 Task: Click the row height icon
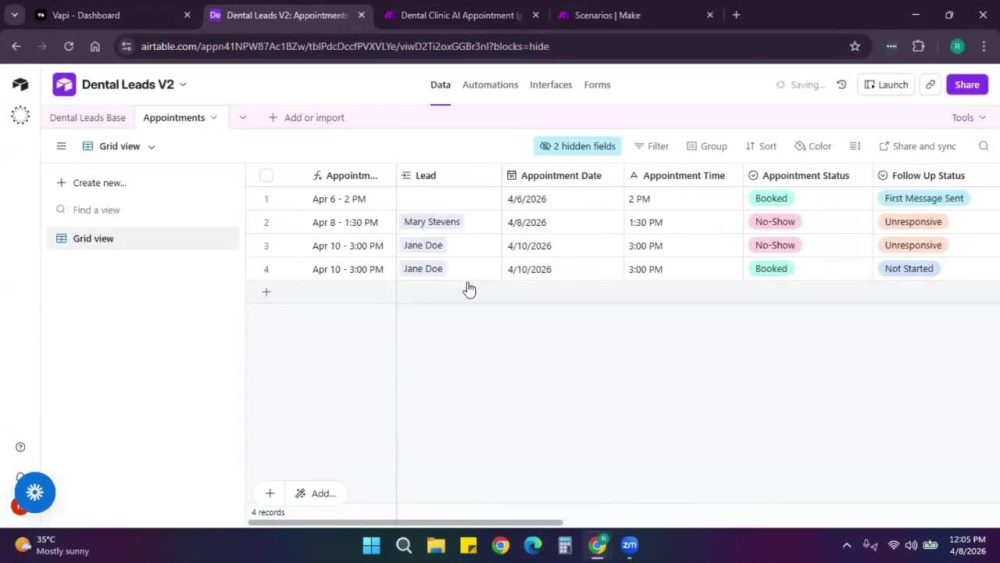point(855,146)
